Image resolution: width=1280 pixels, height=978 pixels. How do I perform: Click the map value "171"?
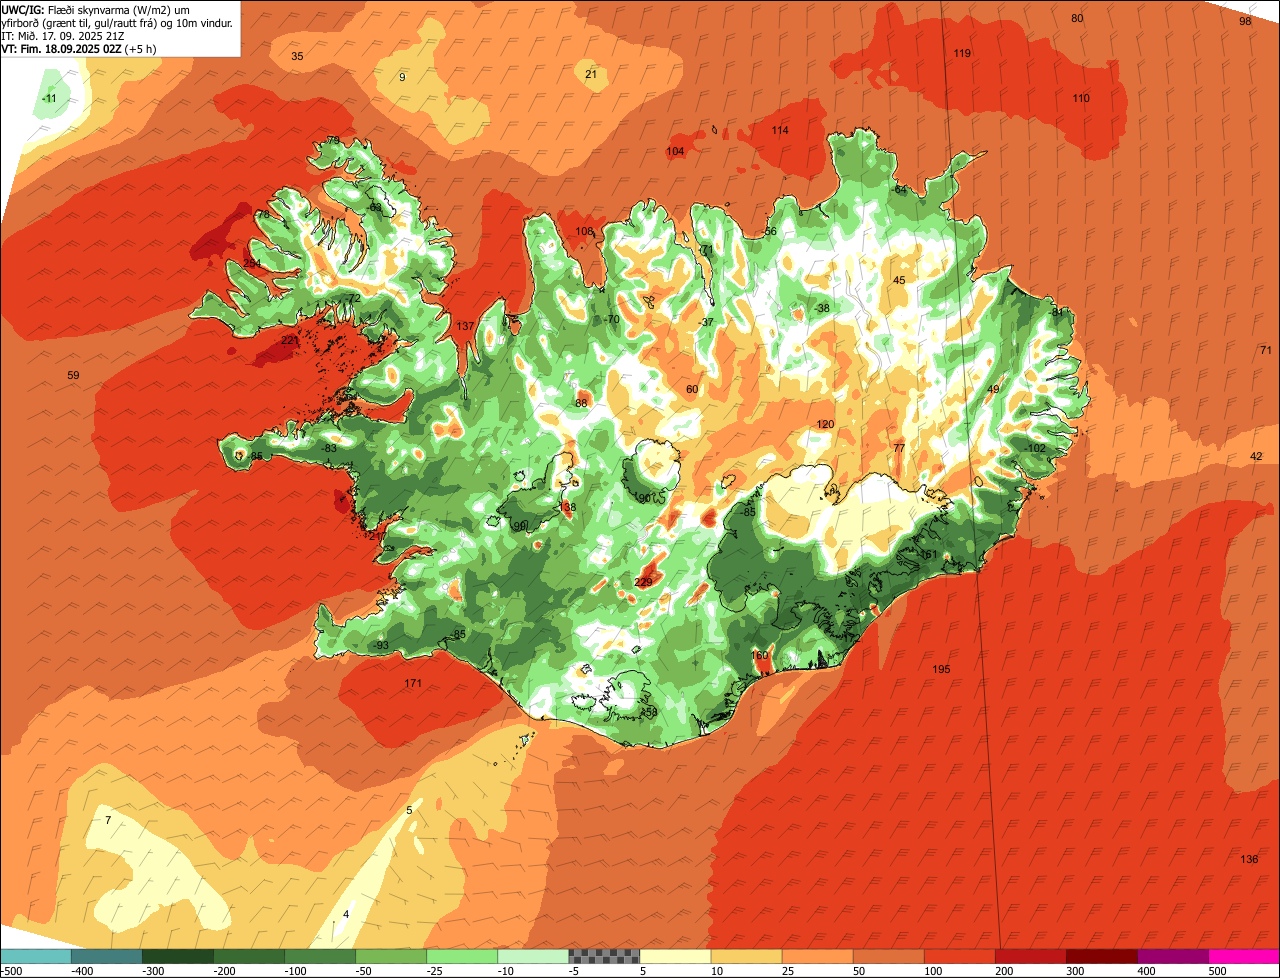click(413, 684)
